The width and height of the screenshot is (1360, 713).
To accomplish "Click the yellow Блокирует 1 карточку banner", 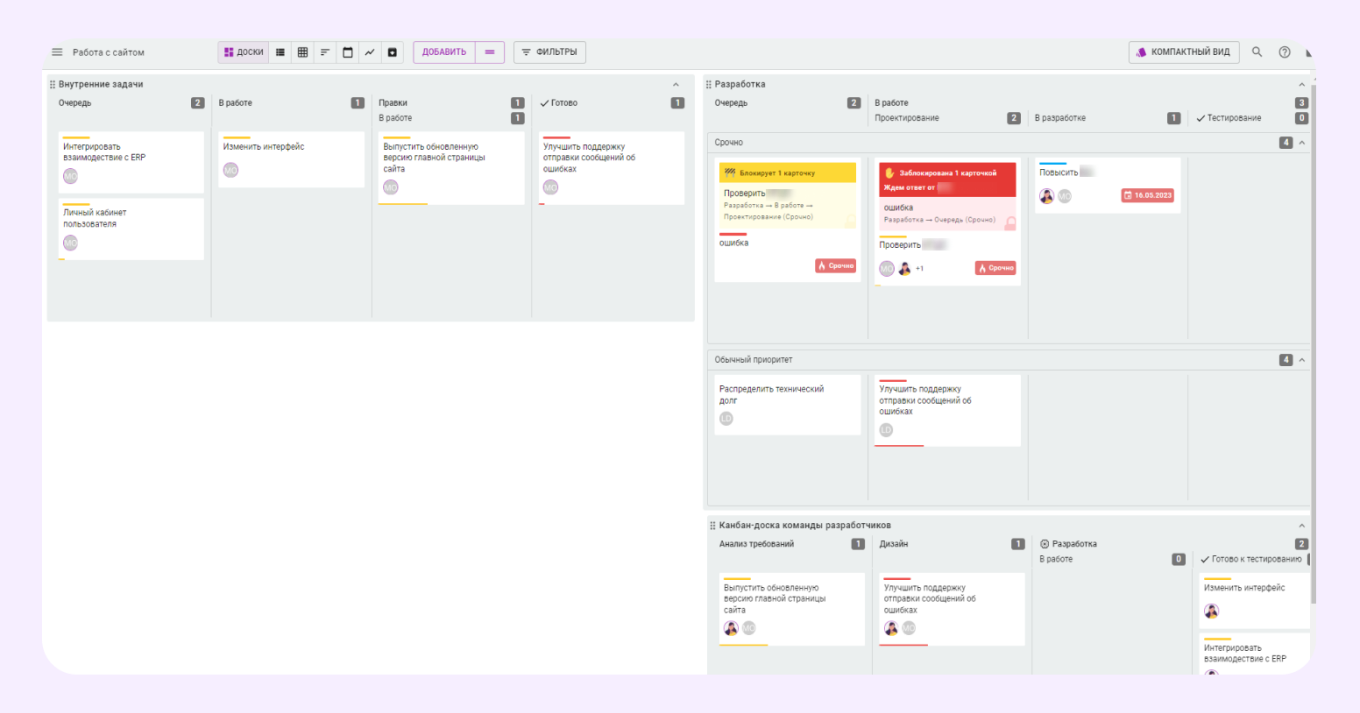I will tap(787, 173).
